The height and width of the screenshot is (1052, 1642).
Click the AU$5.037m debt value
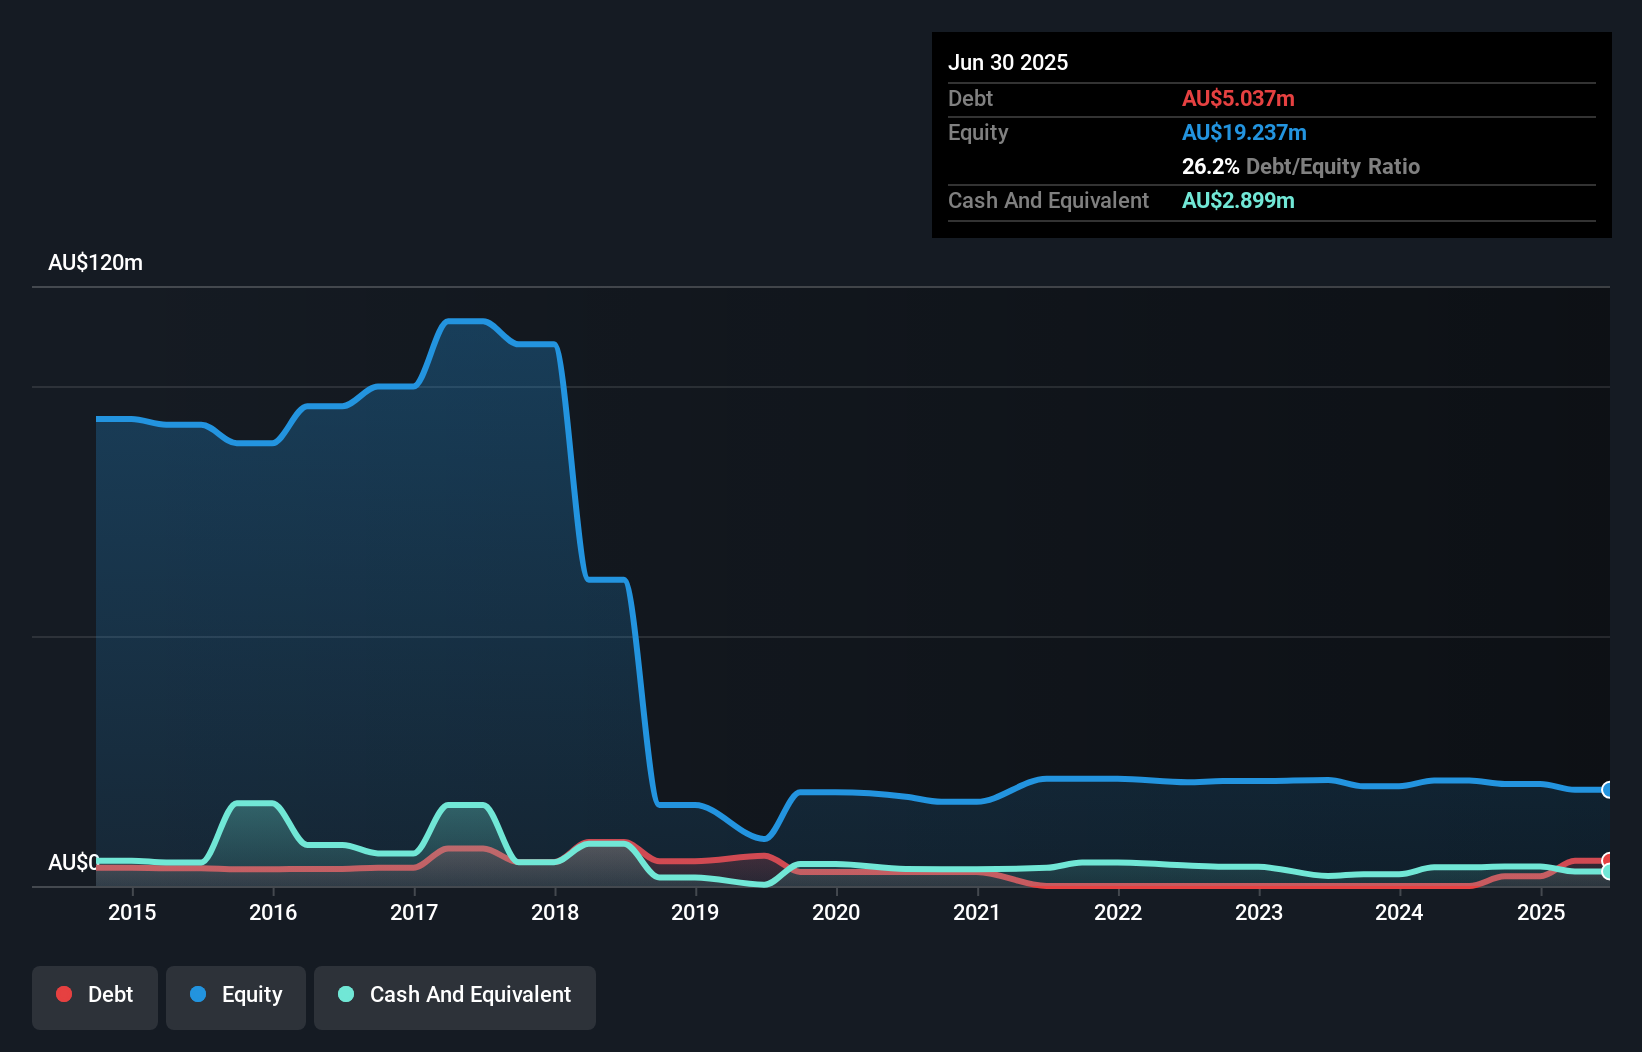1238,98
